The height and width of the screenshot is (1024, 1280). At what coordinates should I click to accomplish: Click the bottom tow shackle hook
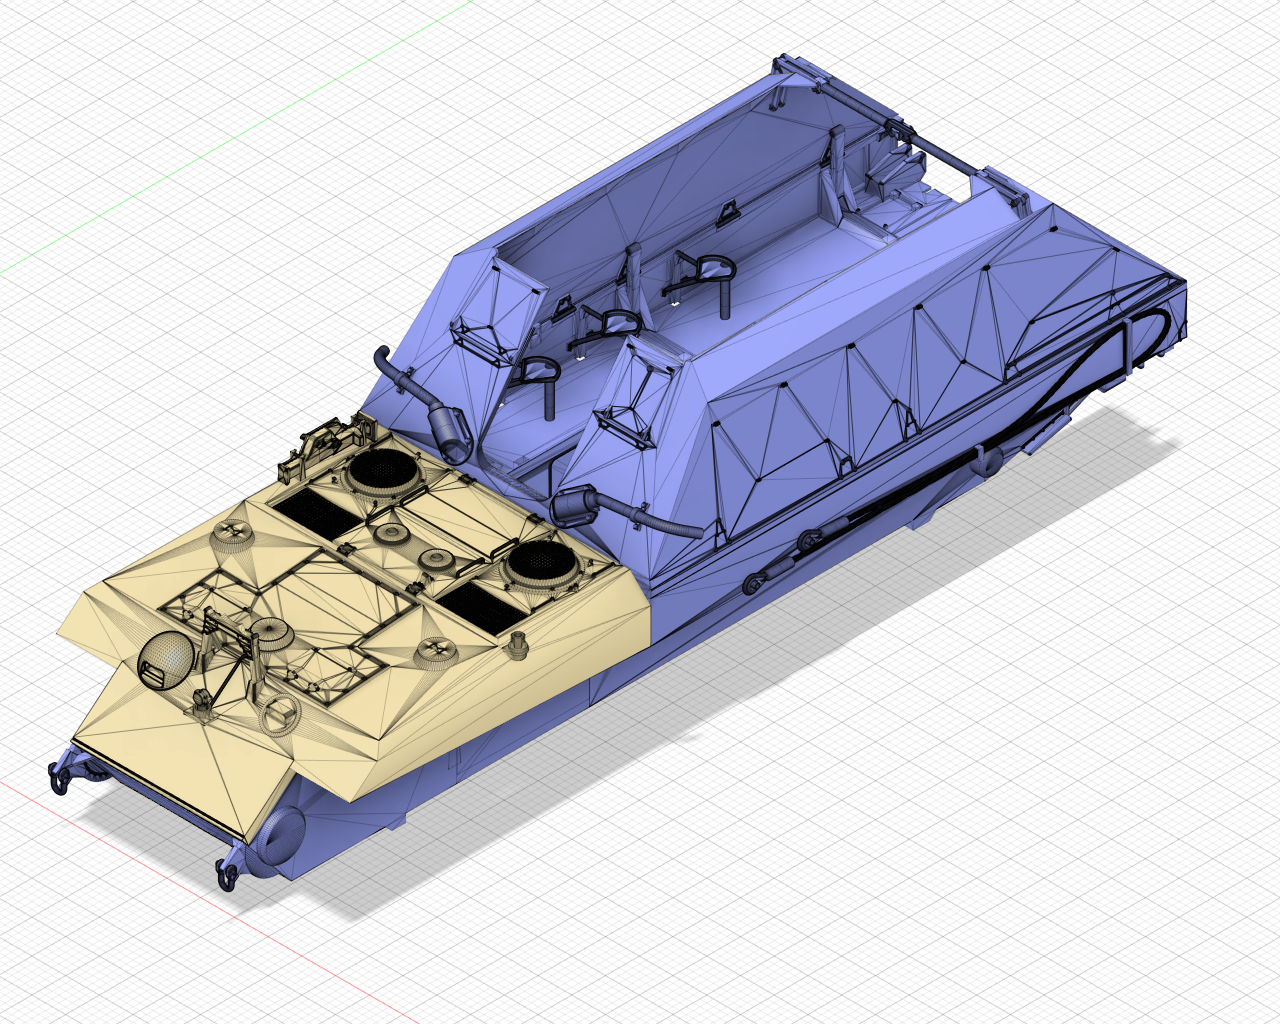[x=225, y=876]
